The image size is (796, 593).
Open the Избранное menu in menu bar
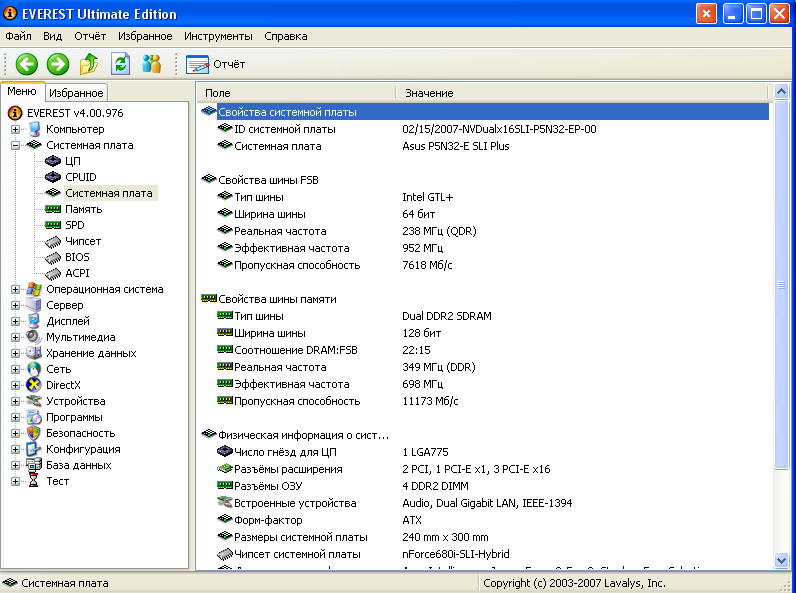[145, 36]
